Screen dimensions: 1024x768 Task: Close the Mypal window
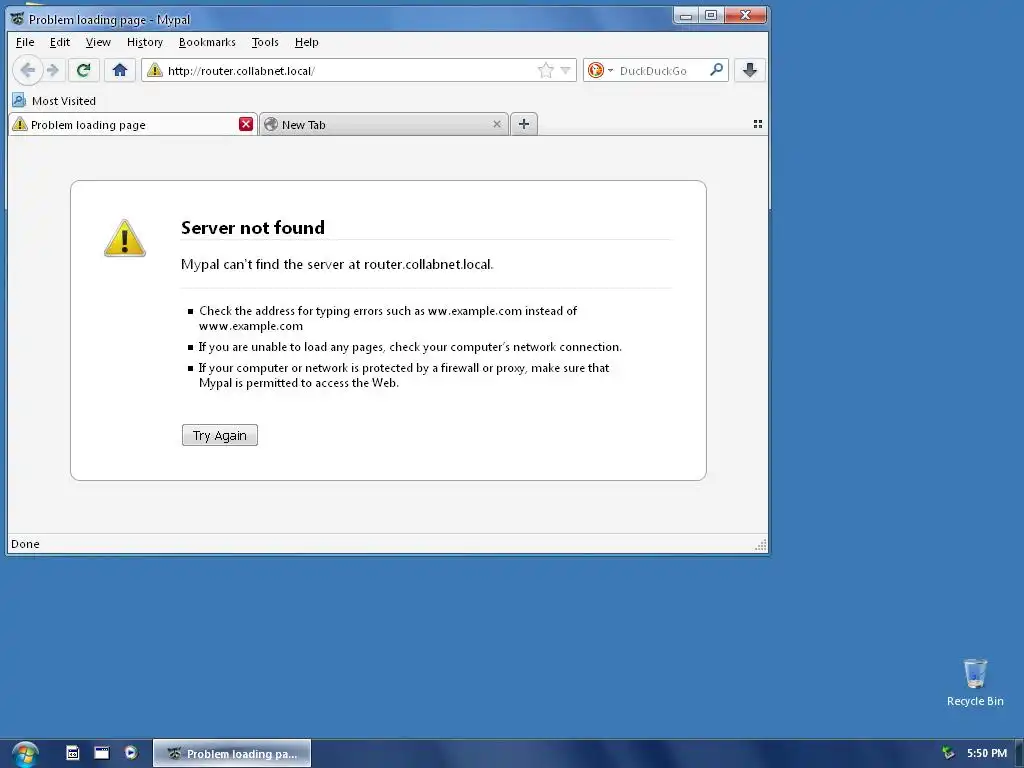(x=745, y=16)
